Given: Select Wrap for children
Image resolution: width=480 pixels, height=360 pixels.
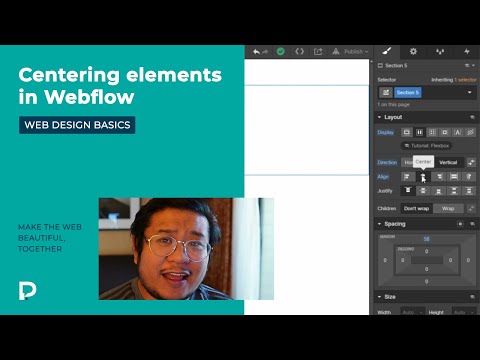Looking at the screenshot, I should point(448,208).
